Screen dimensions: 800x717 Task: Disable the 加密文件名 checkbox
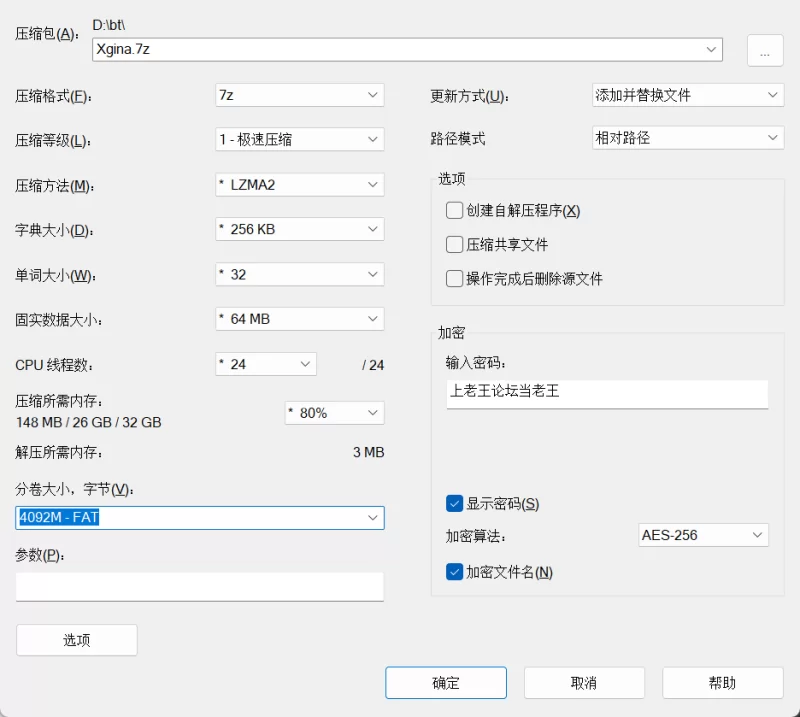click(x=455, y=572)
